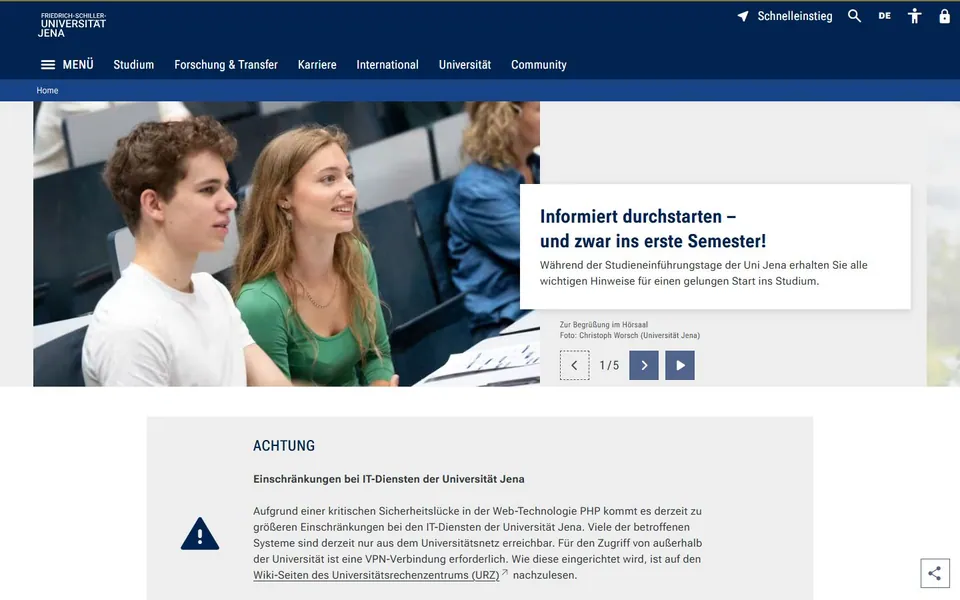Open the lecture hall students photo
This screenshot has width=960, height=600.
287,244
